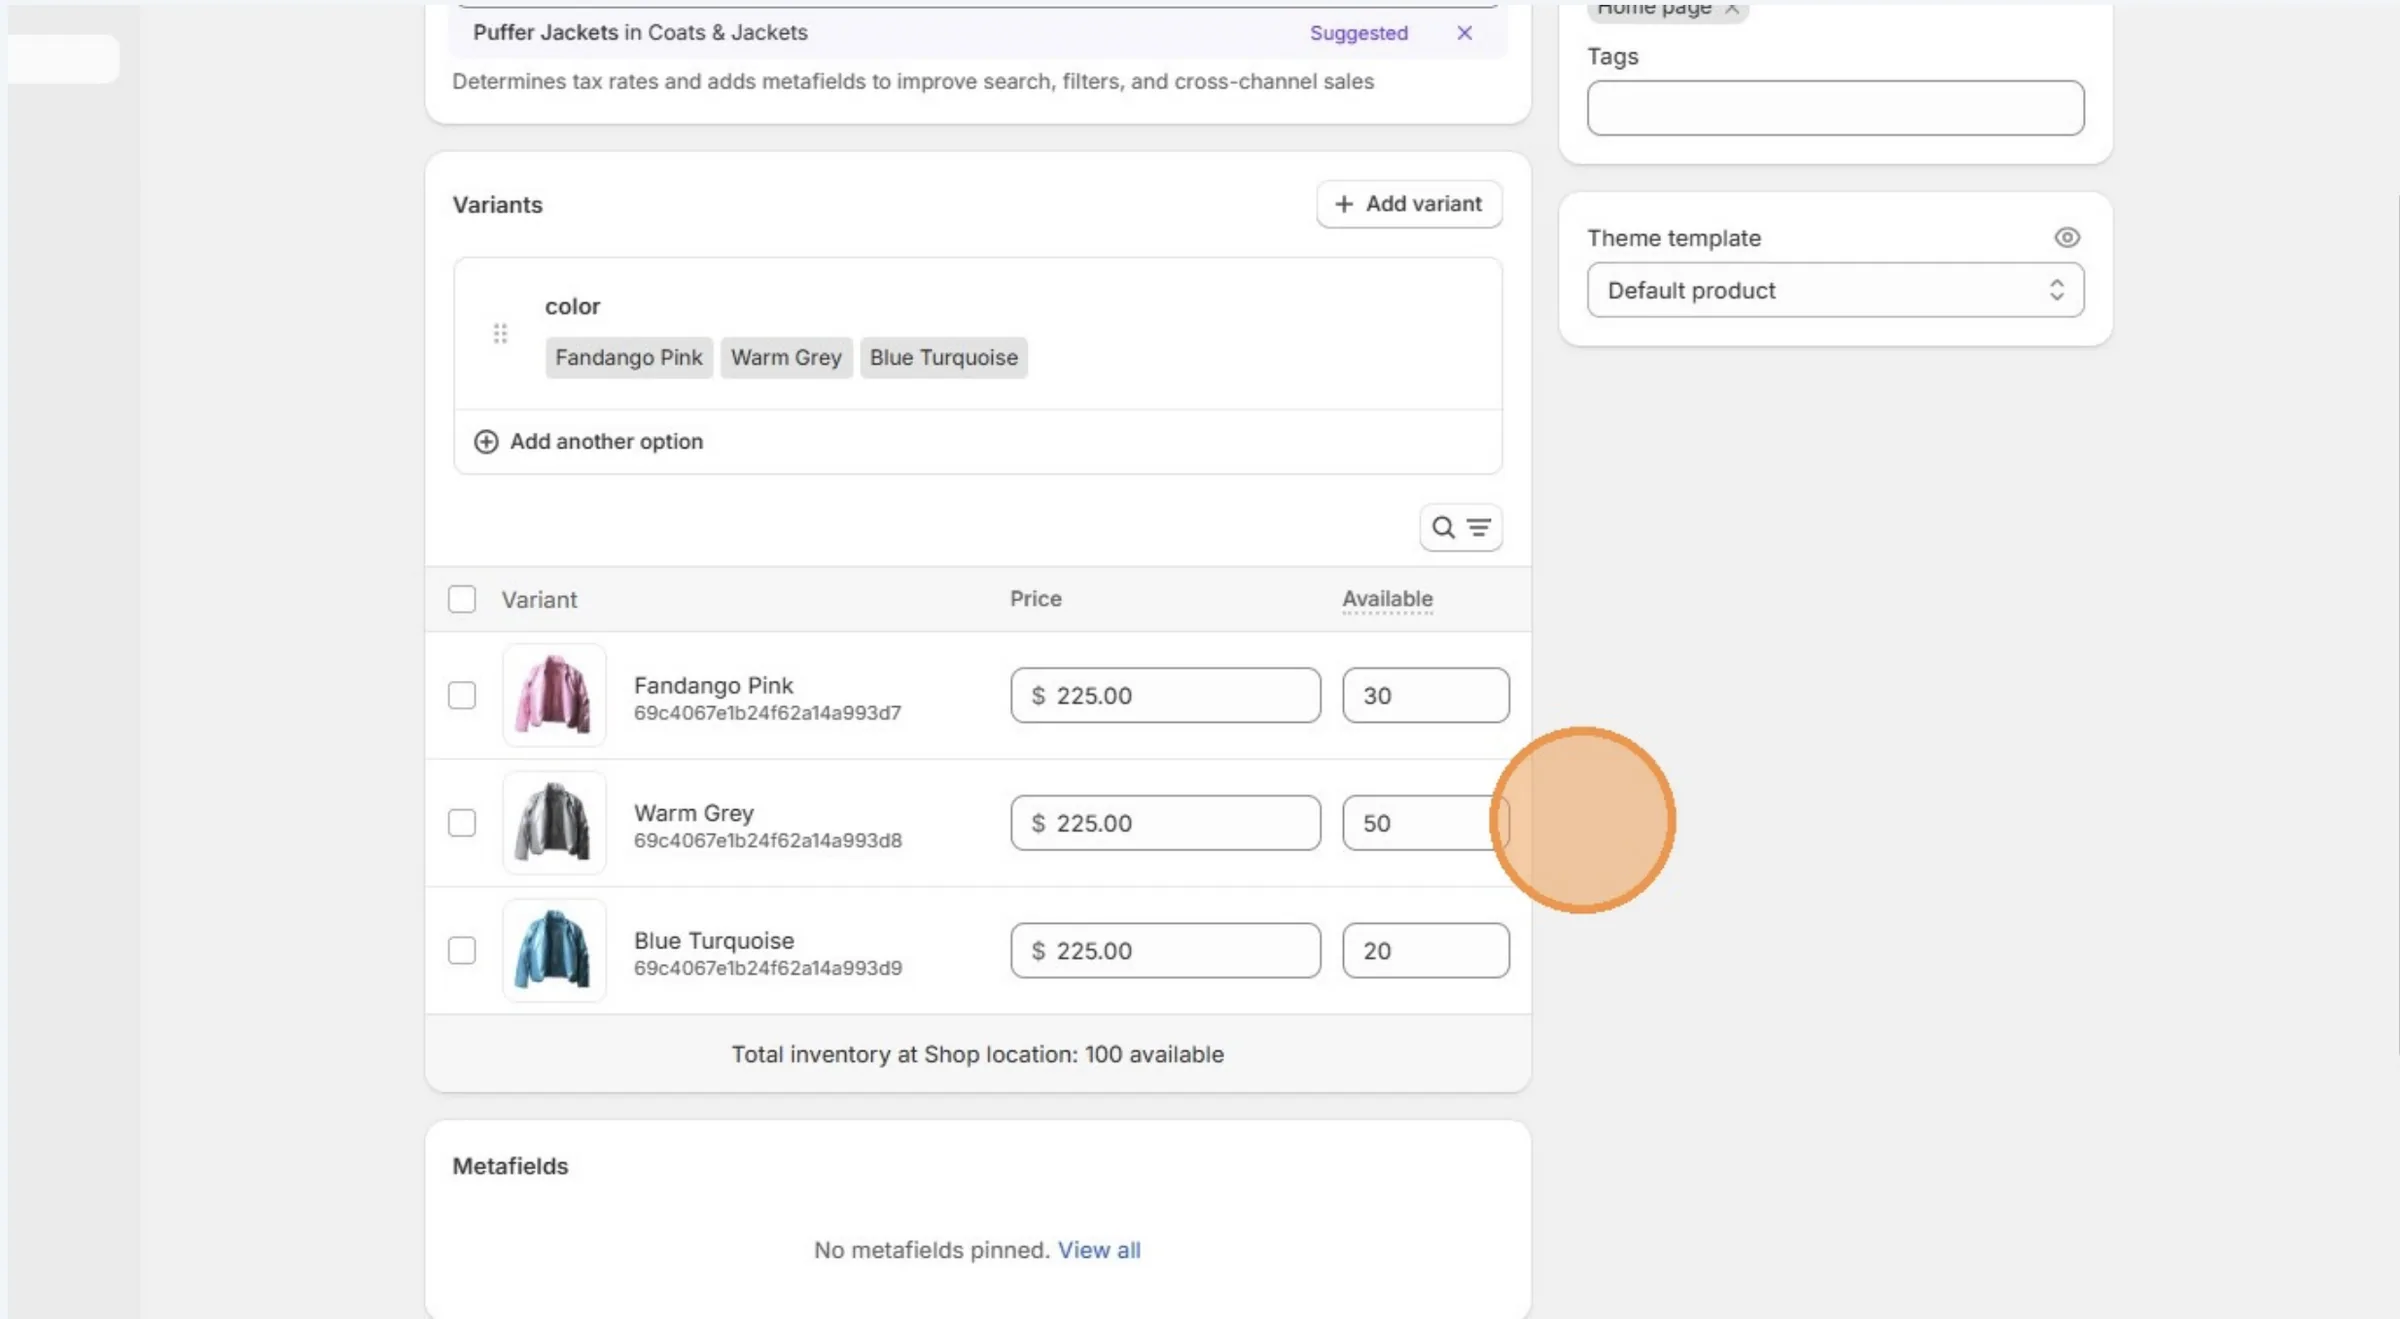Click the Add variant button
This screenshot has width=2400, height=1319.
[x=1409, y=204]
